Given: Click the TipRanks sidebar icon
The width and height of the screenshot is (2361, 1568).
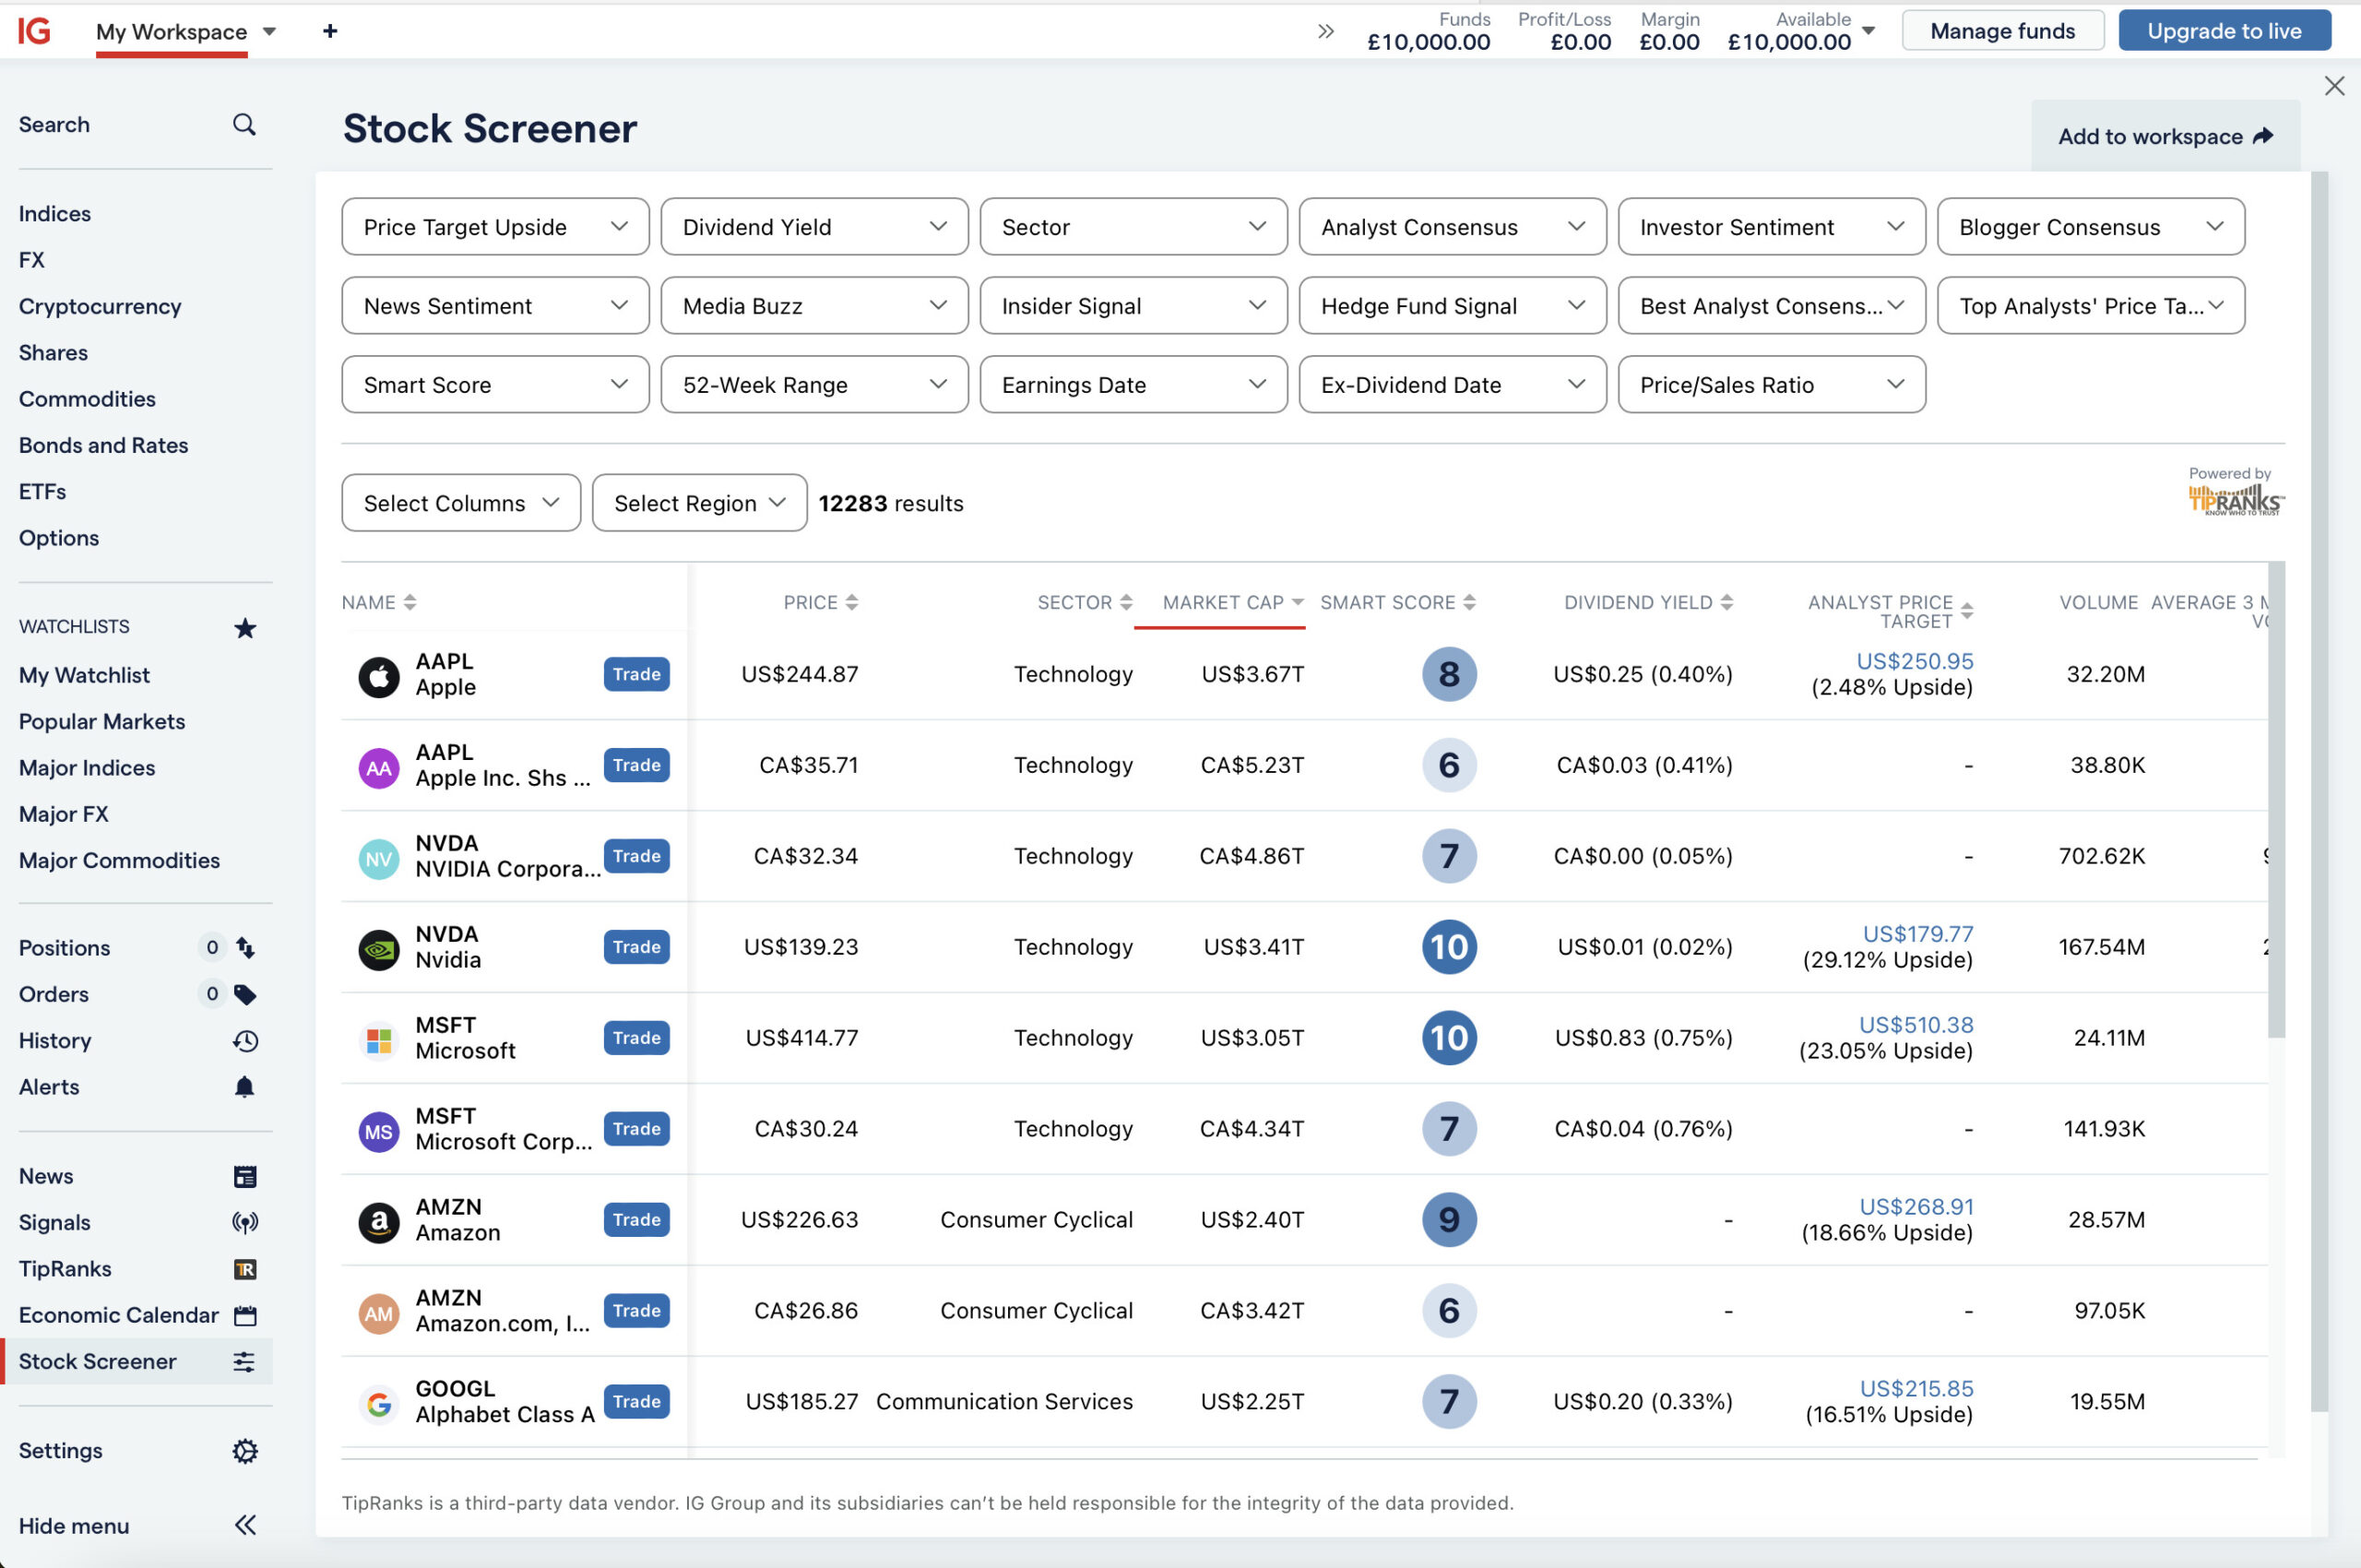Looking at the screenshot, I should [x=245, y=1269].
